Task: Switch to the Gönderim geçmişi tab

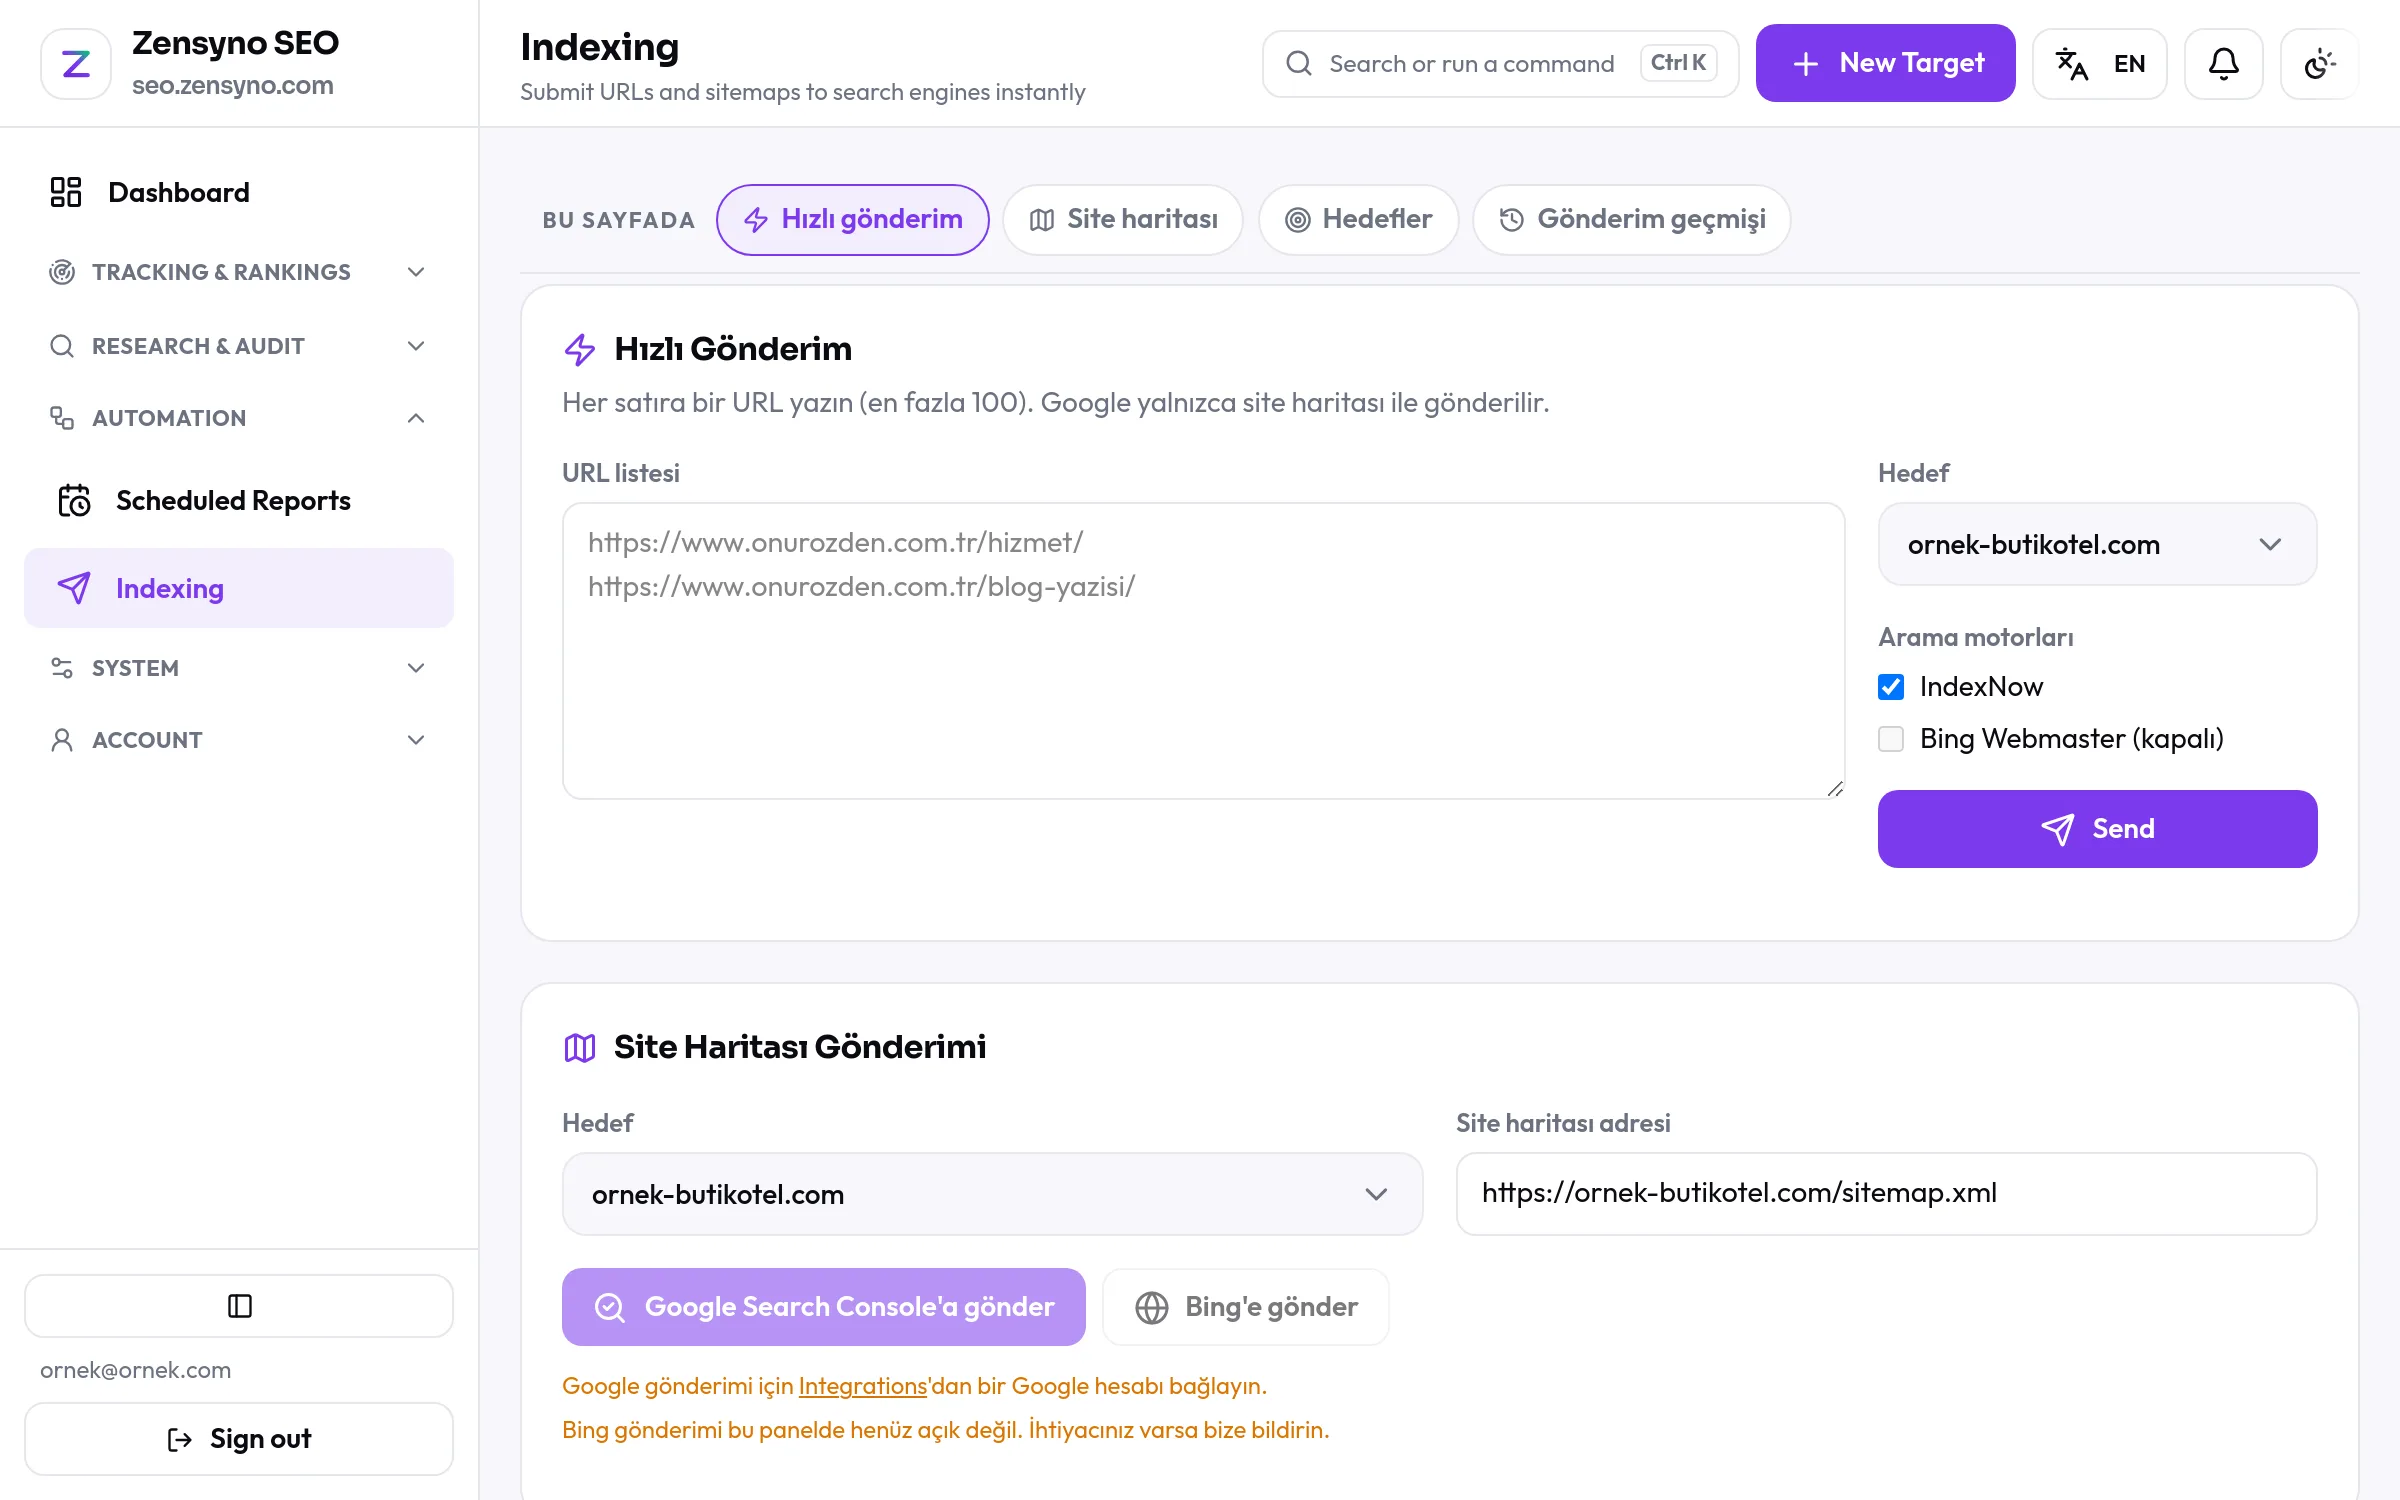Action: [1632, 220]
